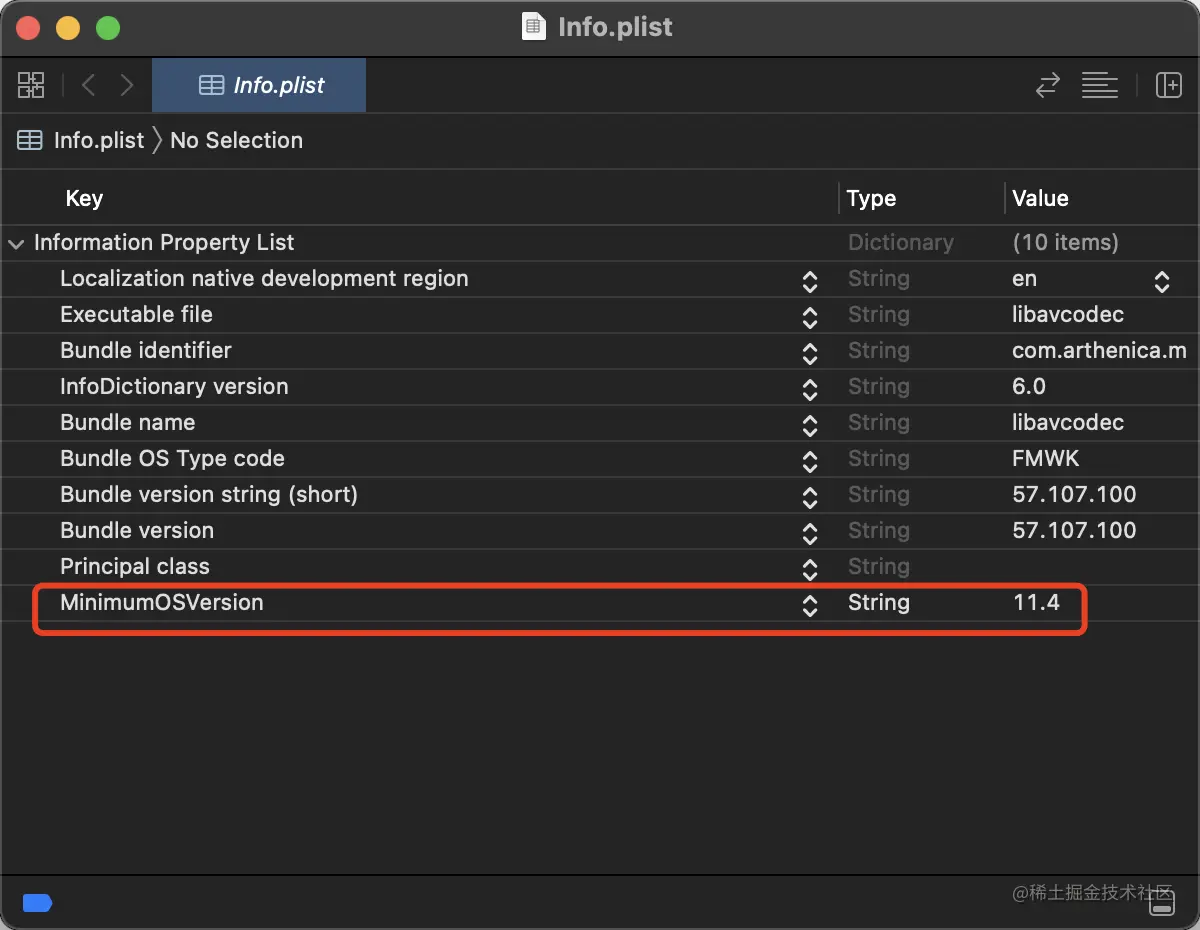Click No Selection in the jump bar
The image size is (1200, 930).
pyautogui.click(x=236, y=140)
